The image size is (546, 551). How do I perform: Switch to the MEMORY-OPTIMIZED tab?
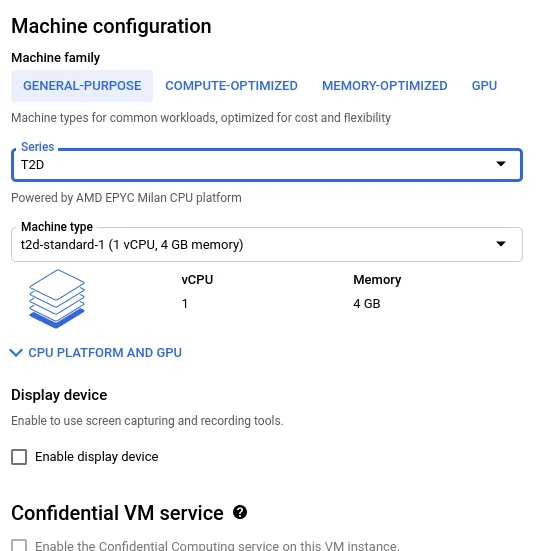(385, 86)
